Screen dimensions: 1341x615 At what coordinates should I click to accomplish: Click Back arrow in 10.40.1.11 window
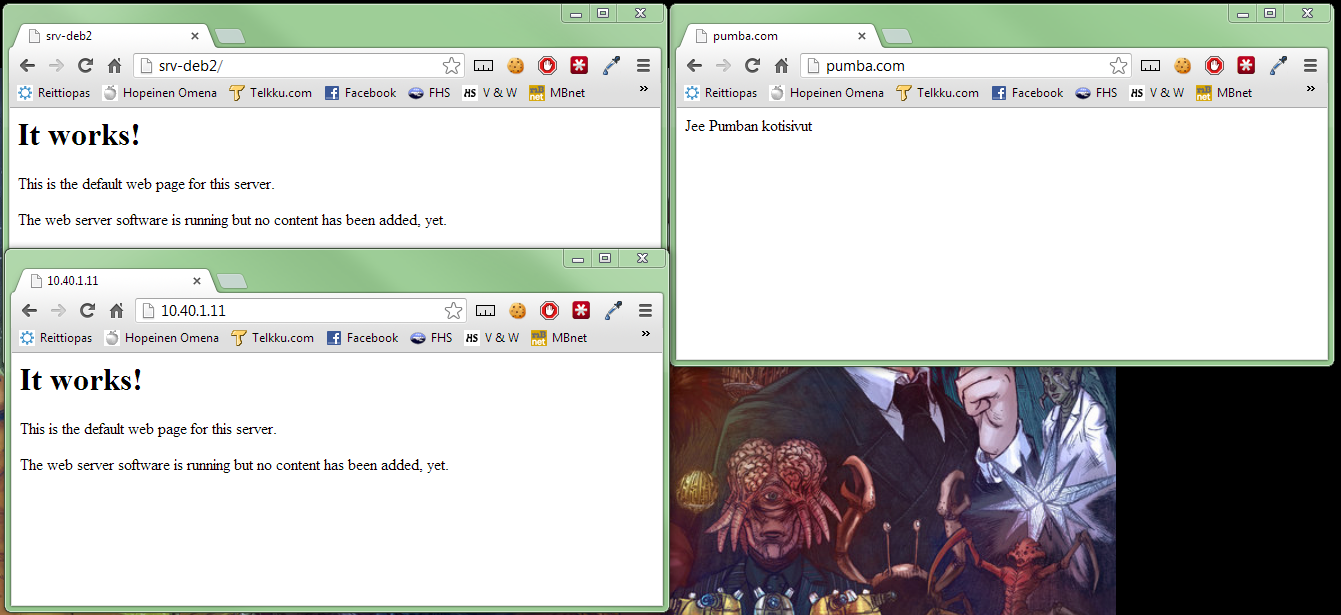[30, 311]
